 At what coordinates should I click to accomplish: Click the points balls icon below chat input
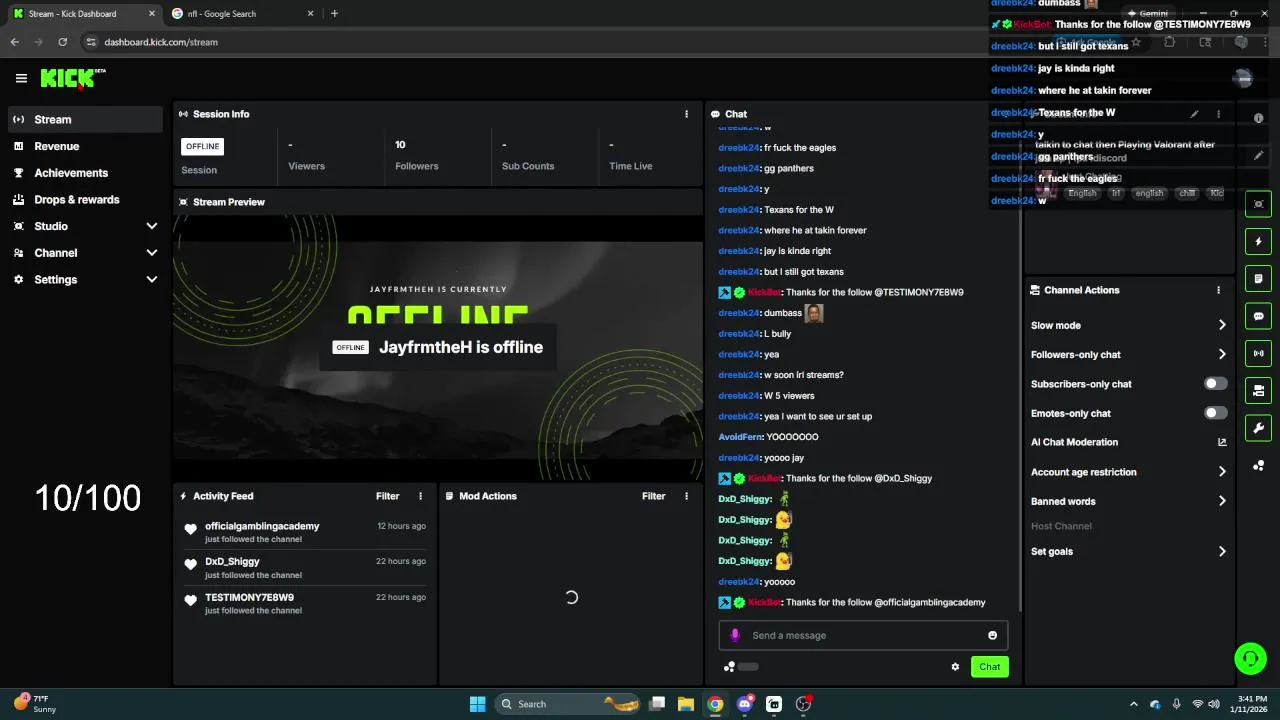[x=730, y=667]
